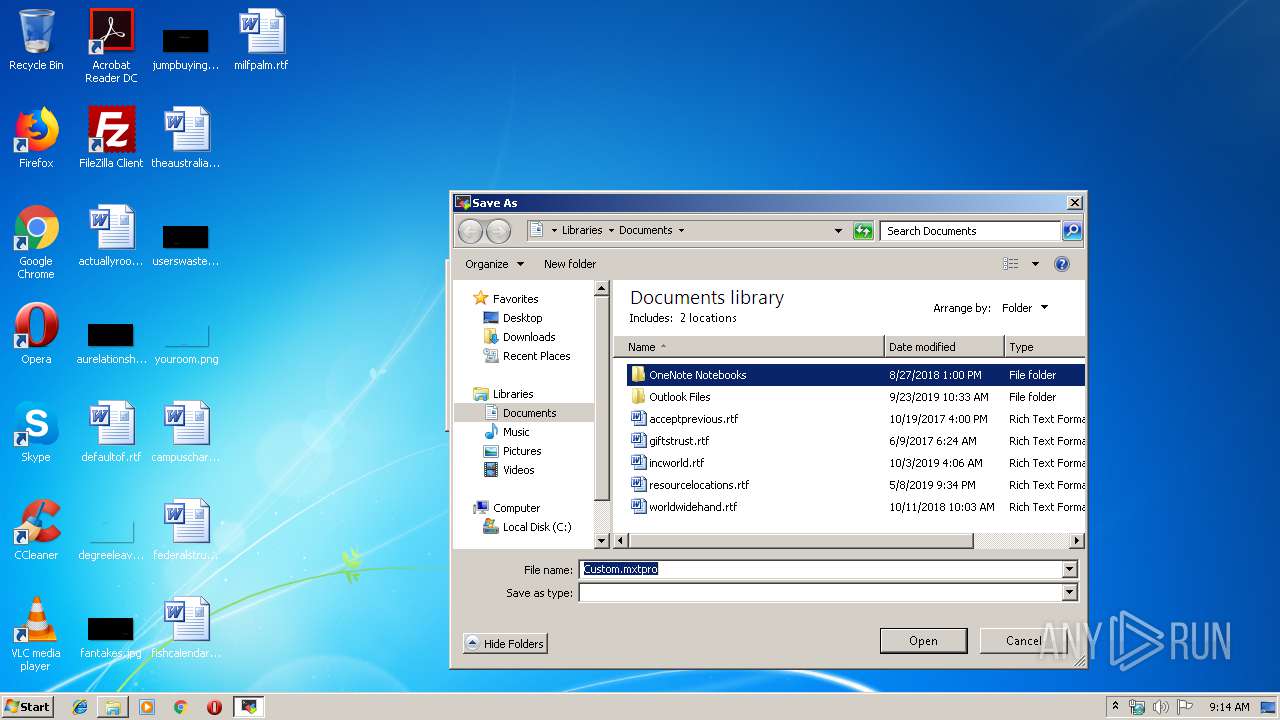
Task: Open Windows Explorer from taskbar
Action: [113, 707]
